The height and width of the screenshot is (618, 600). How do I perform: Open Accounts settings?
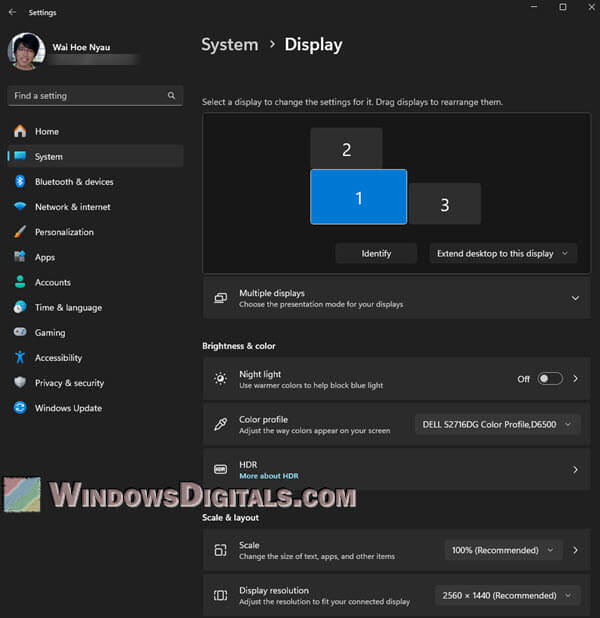pos(95,282)
